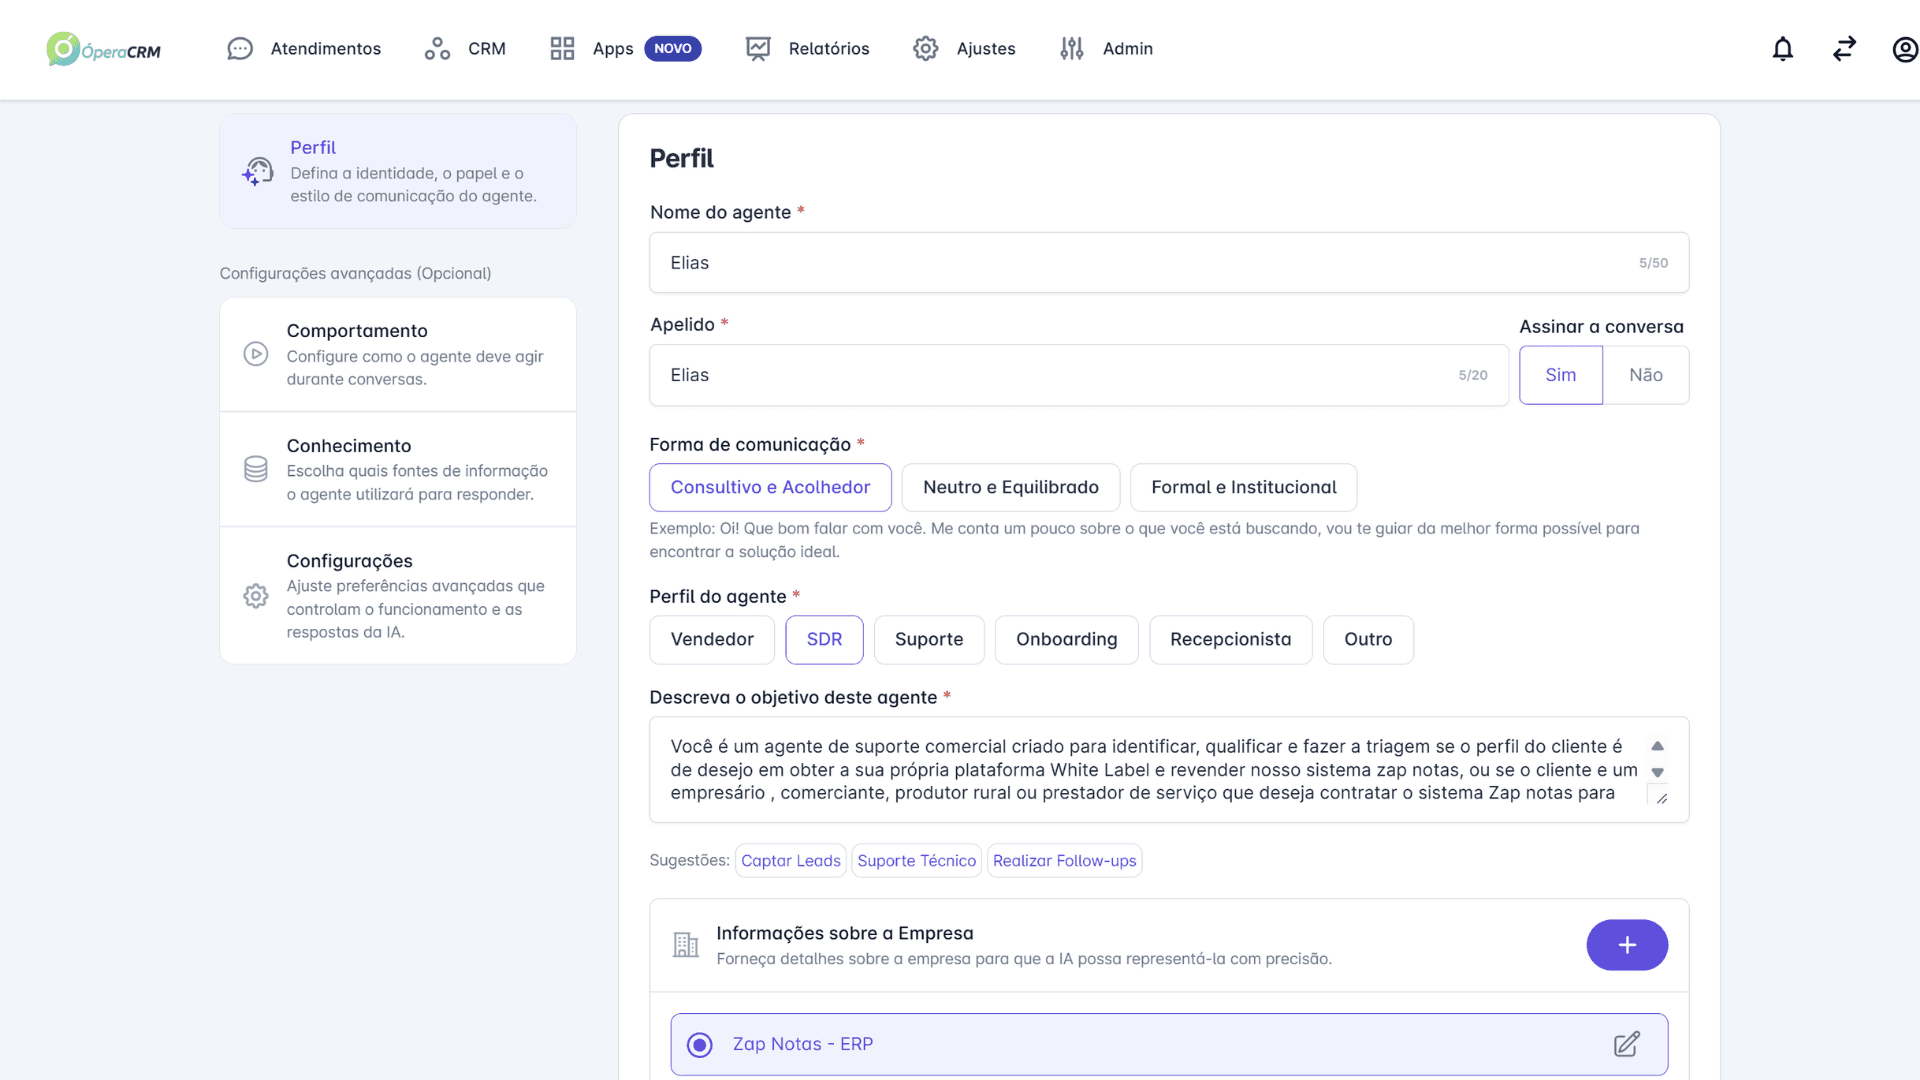Click the CRM nodes icon
Screen dimensions: 1920x1080
point(437,49)
